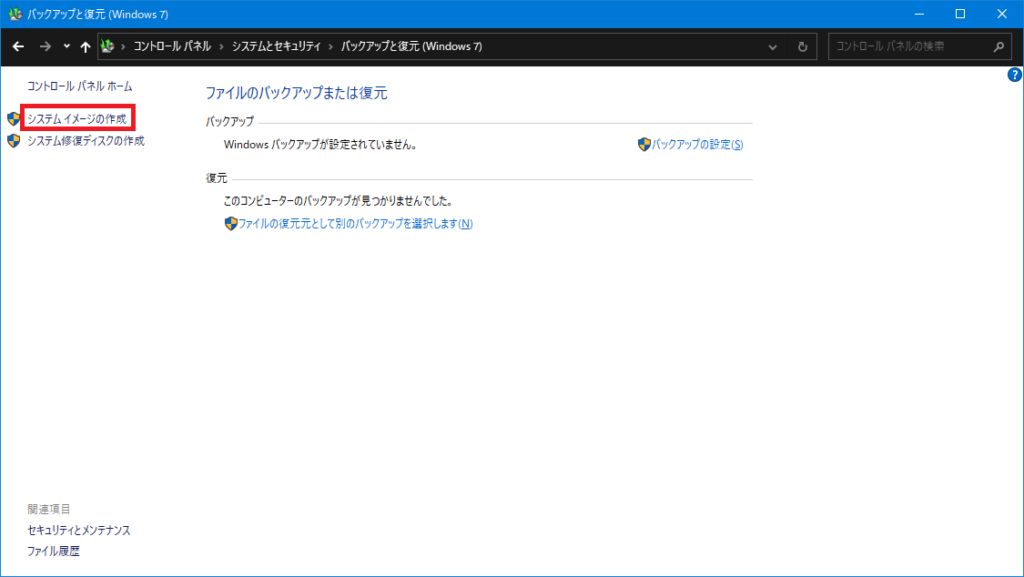Click the Windows バックアップが設定されていません text
1024x577 pixels.
tap(321, 144)
